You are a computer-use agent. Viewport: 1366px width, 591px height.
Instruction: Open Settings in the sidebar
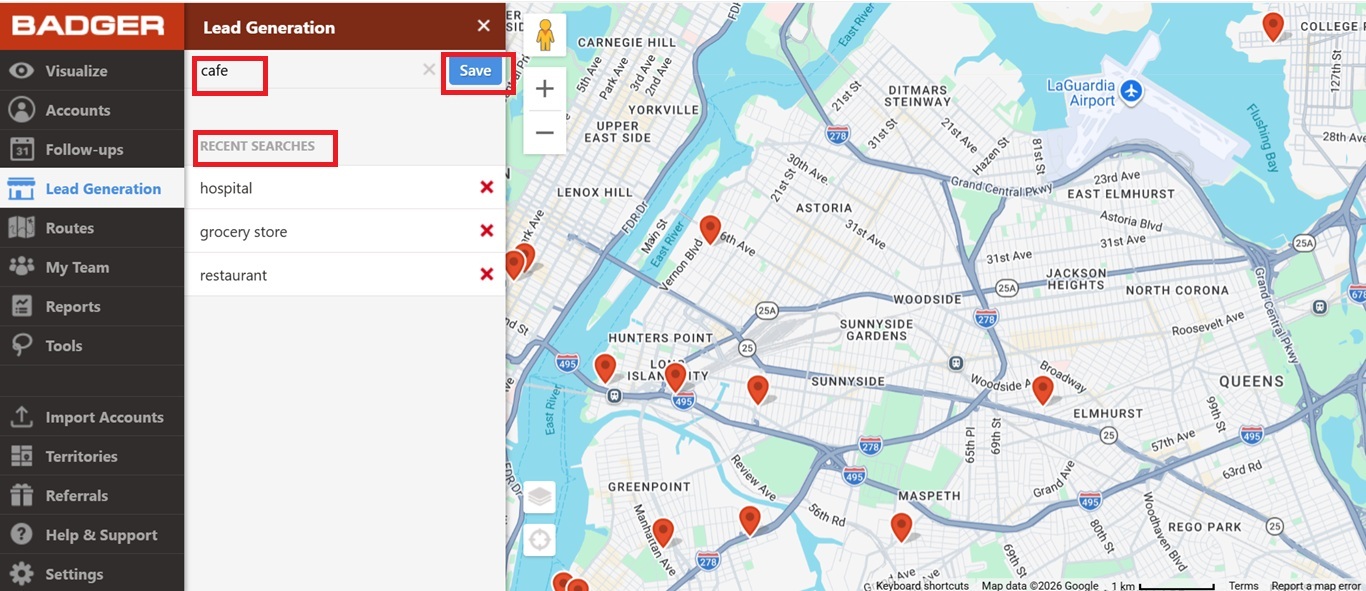point(74,574)
